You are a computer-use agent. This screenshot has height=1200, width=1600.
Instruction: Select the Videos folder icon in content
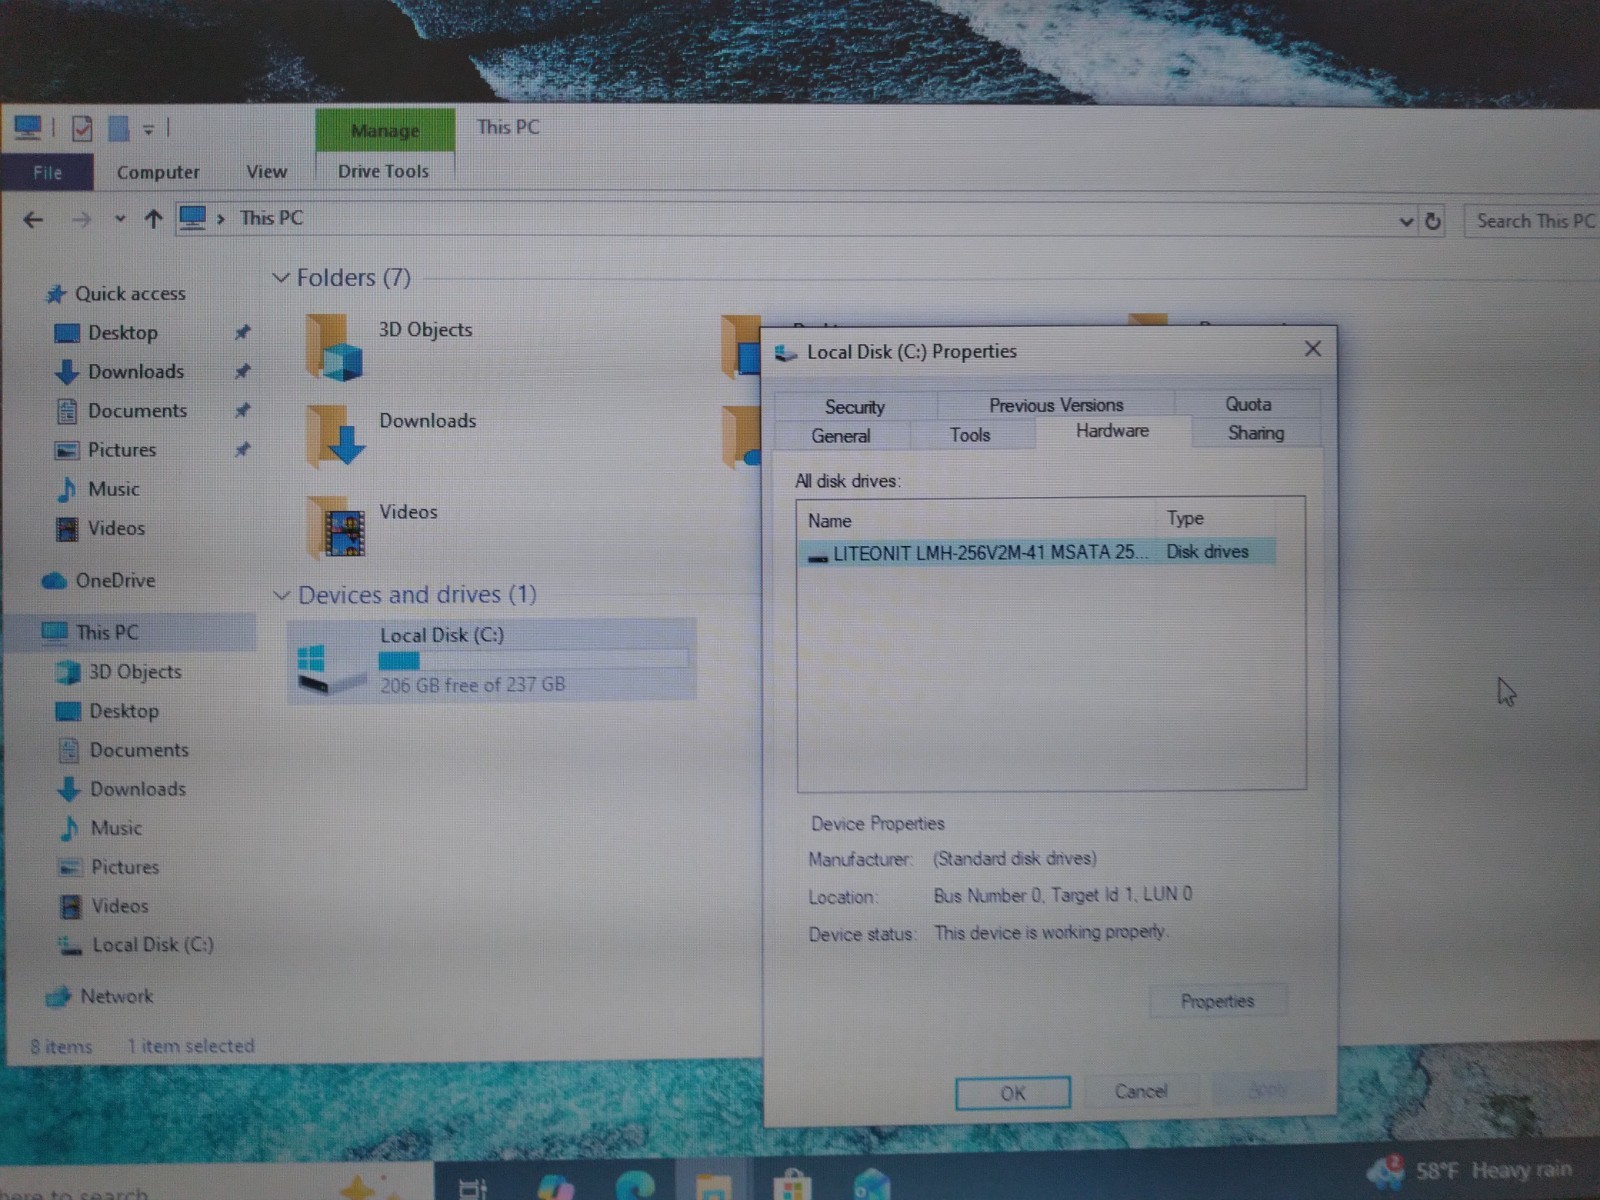point(337,527)
